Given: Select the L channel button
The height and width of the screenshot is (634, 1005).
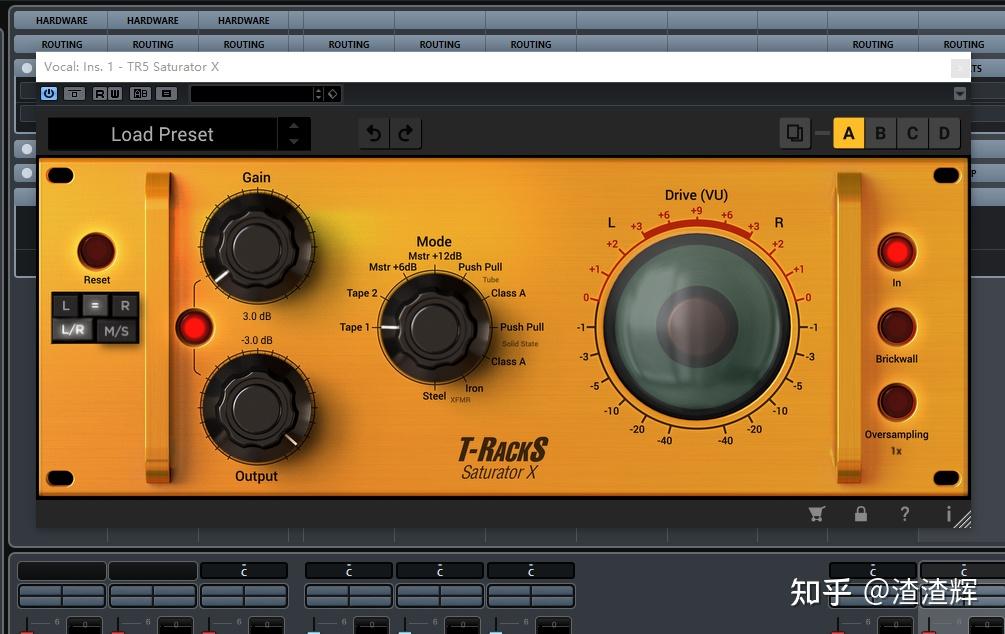Looking at the screenshot, I should point(65,306).
